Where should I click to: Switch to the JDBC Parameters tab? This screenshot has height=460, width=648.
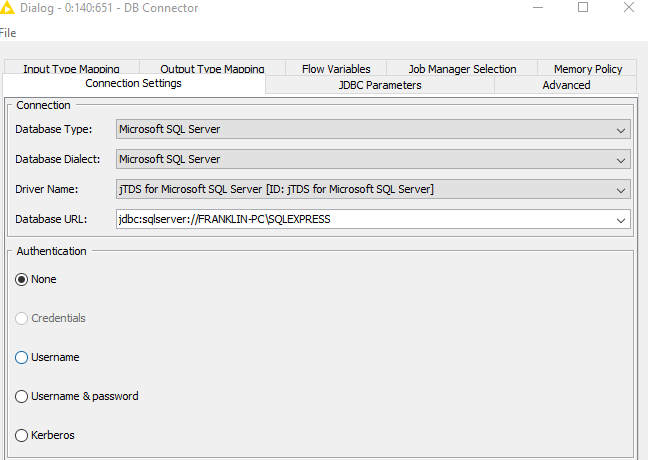[x=380, y=85]
